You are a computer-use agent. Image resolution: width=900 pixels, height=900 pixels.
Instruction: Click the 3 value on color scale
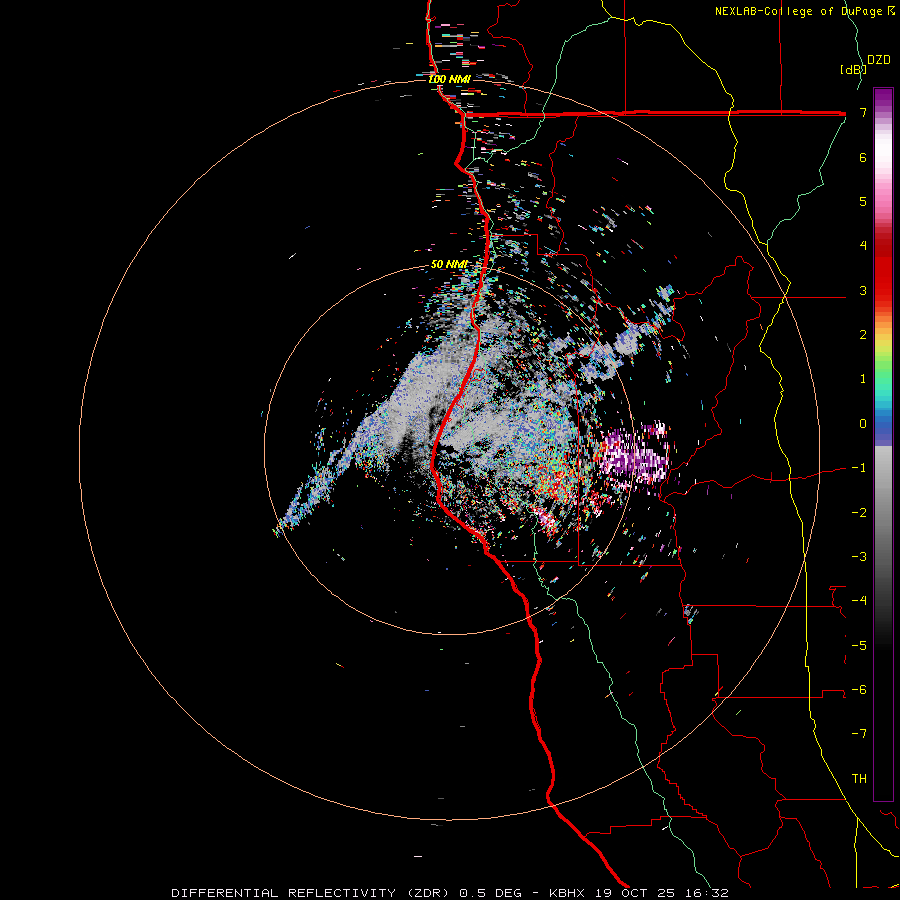[x=863, y=290]
